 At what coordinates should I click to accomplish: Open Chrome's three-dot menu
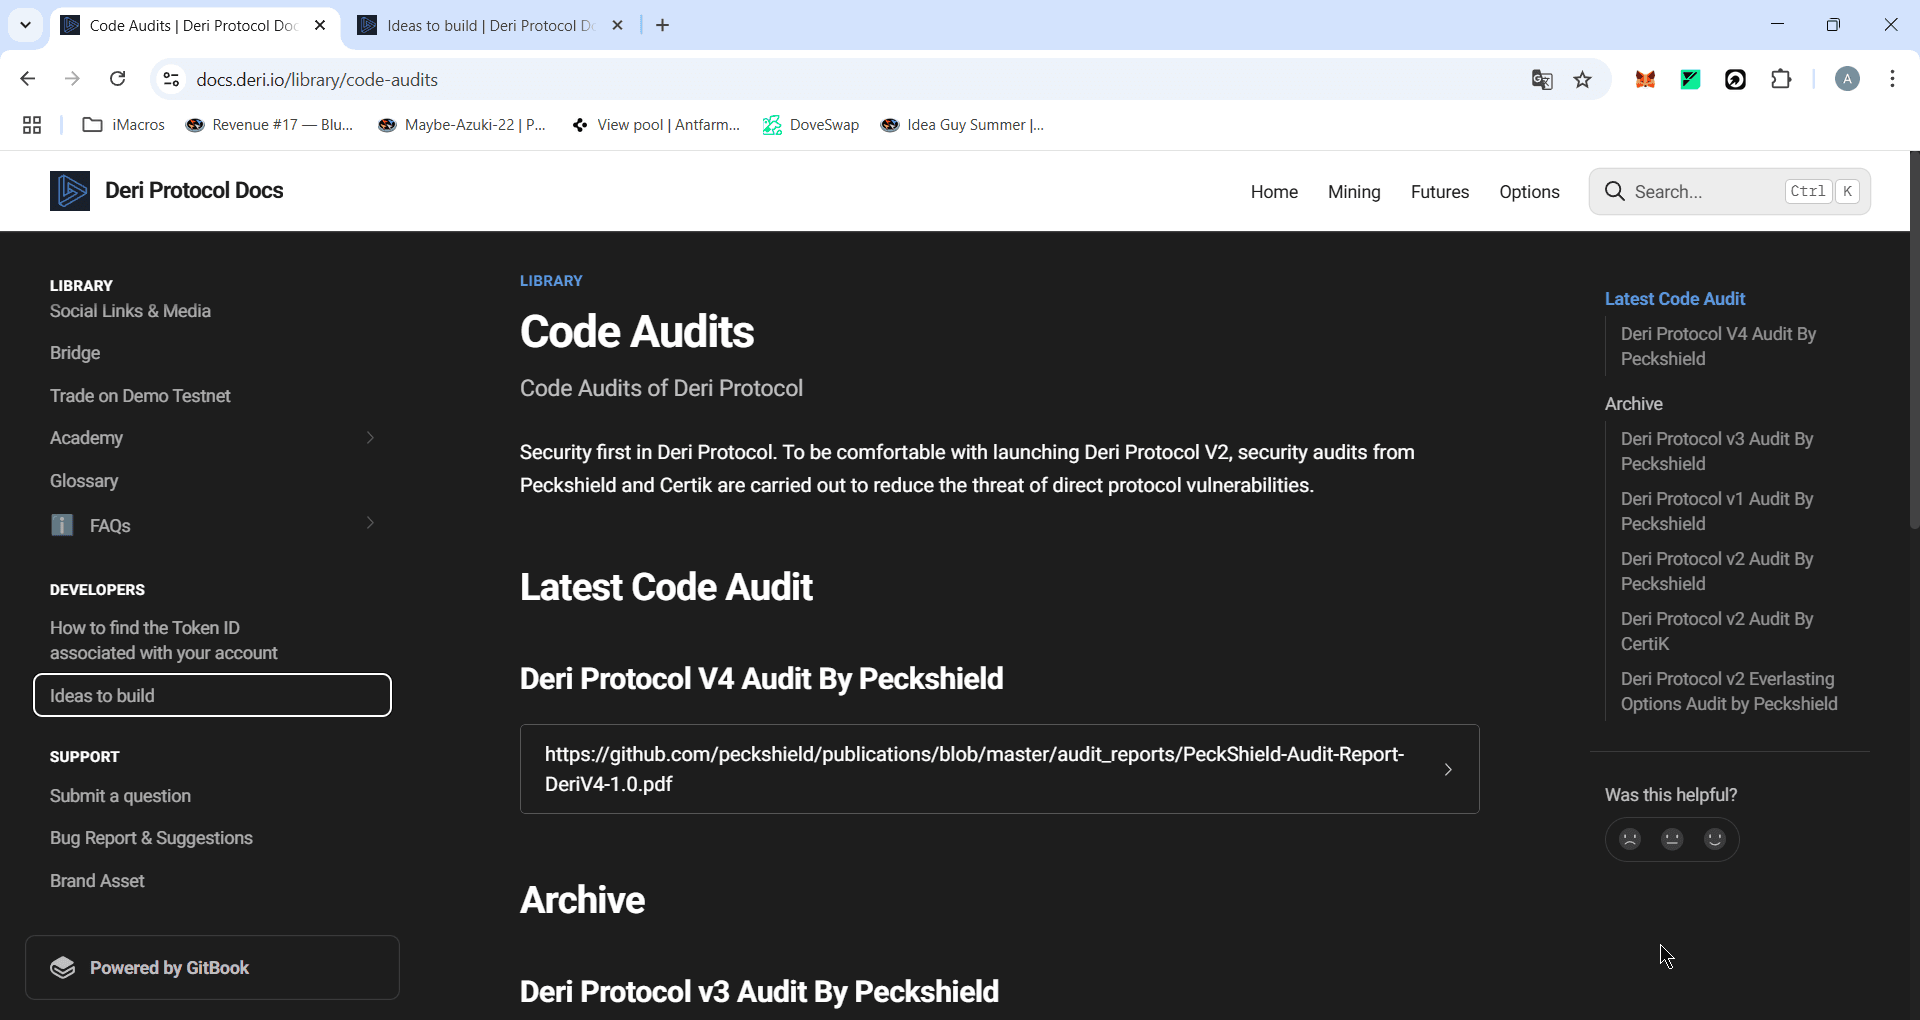(x=1892, y=79)
